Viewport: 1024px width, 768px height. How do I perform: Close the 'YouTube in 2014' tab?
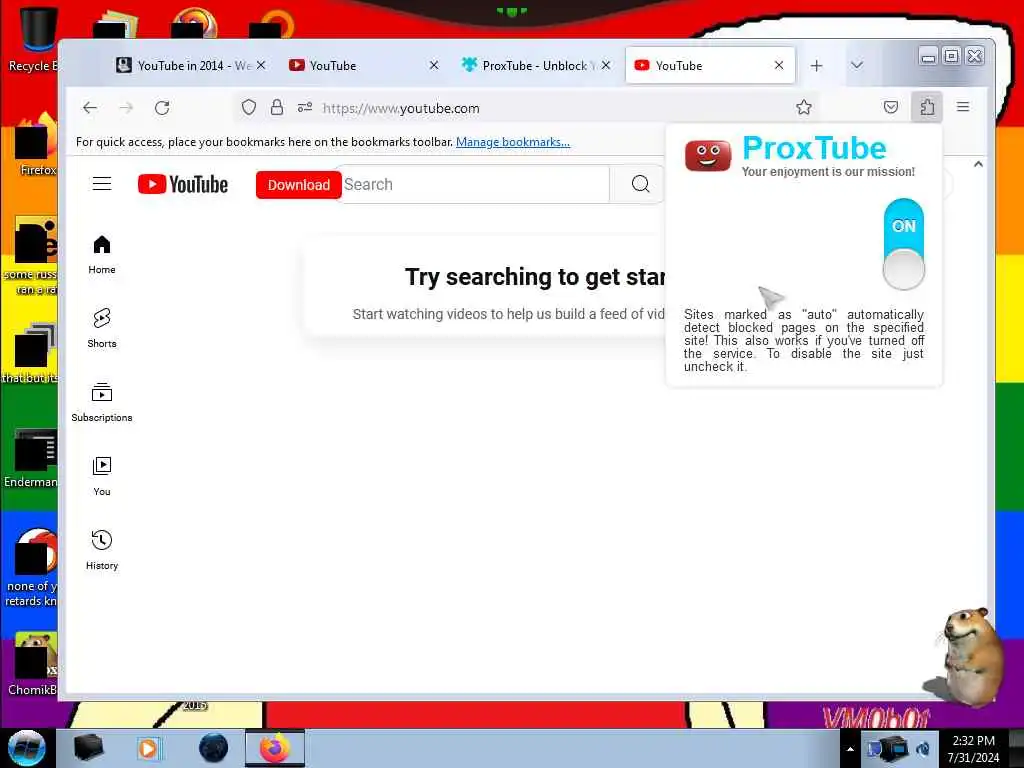click(261, 65)
